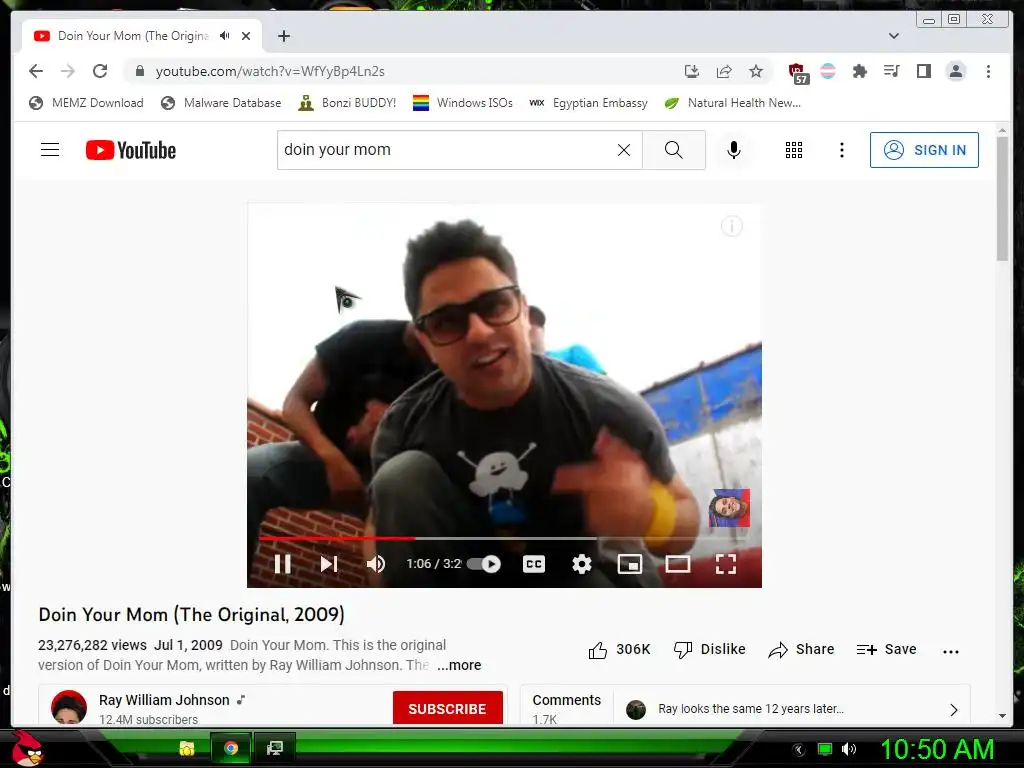
Task: View site information lock icon
Action: tap(139, 71)
